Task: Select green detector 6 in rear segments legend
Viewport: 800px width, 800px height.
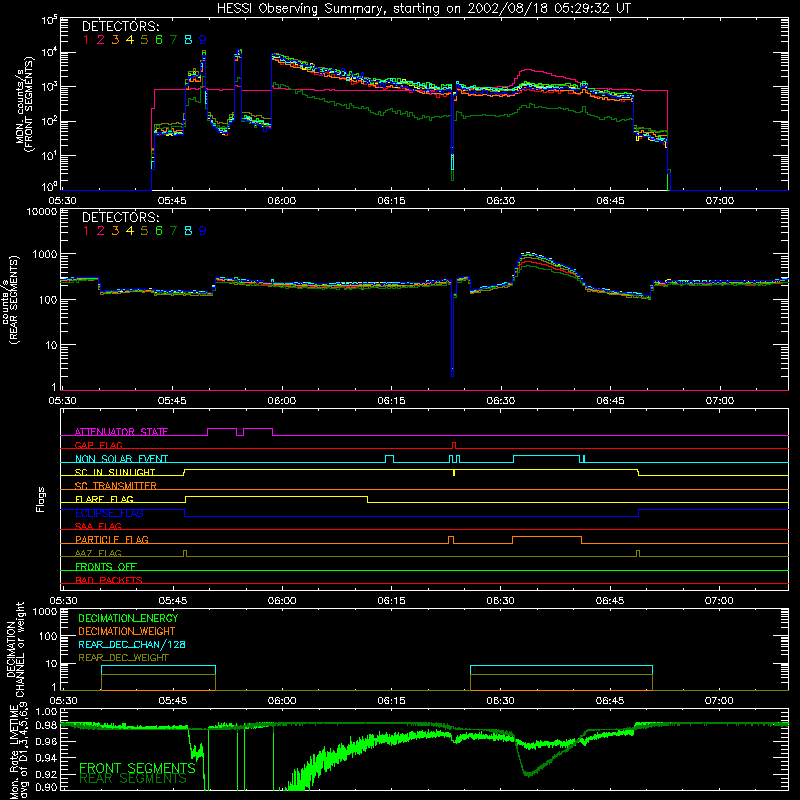Action: pos(159,231)
